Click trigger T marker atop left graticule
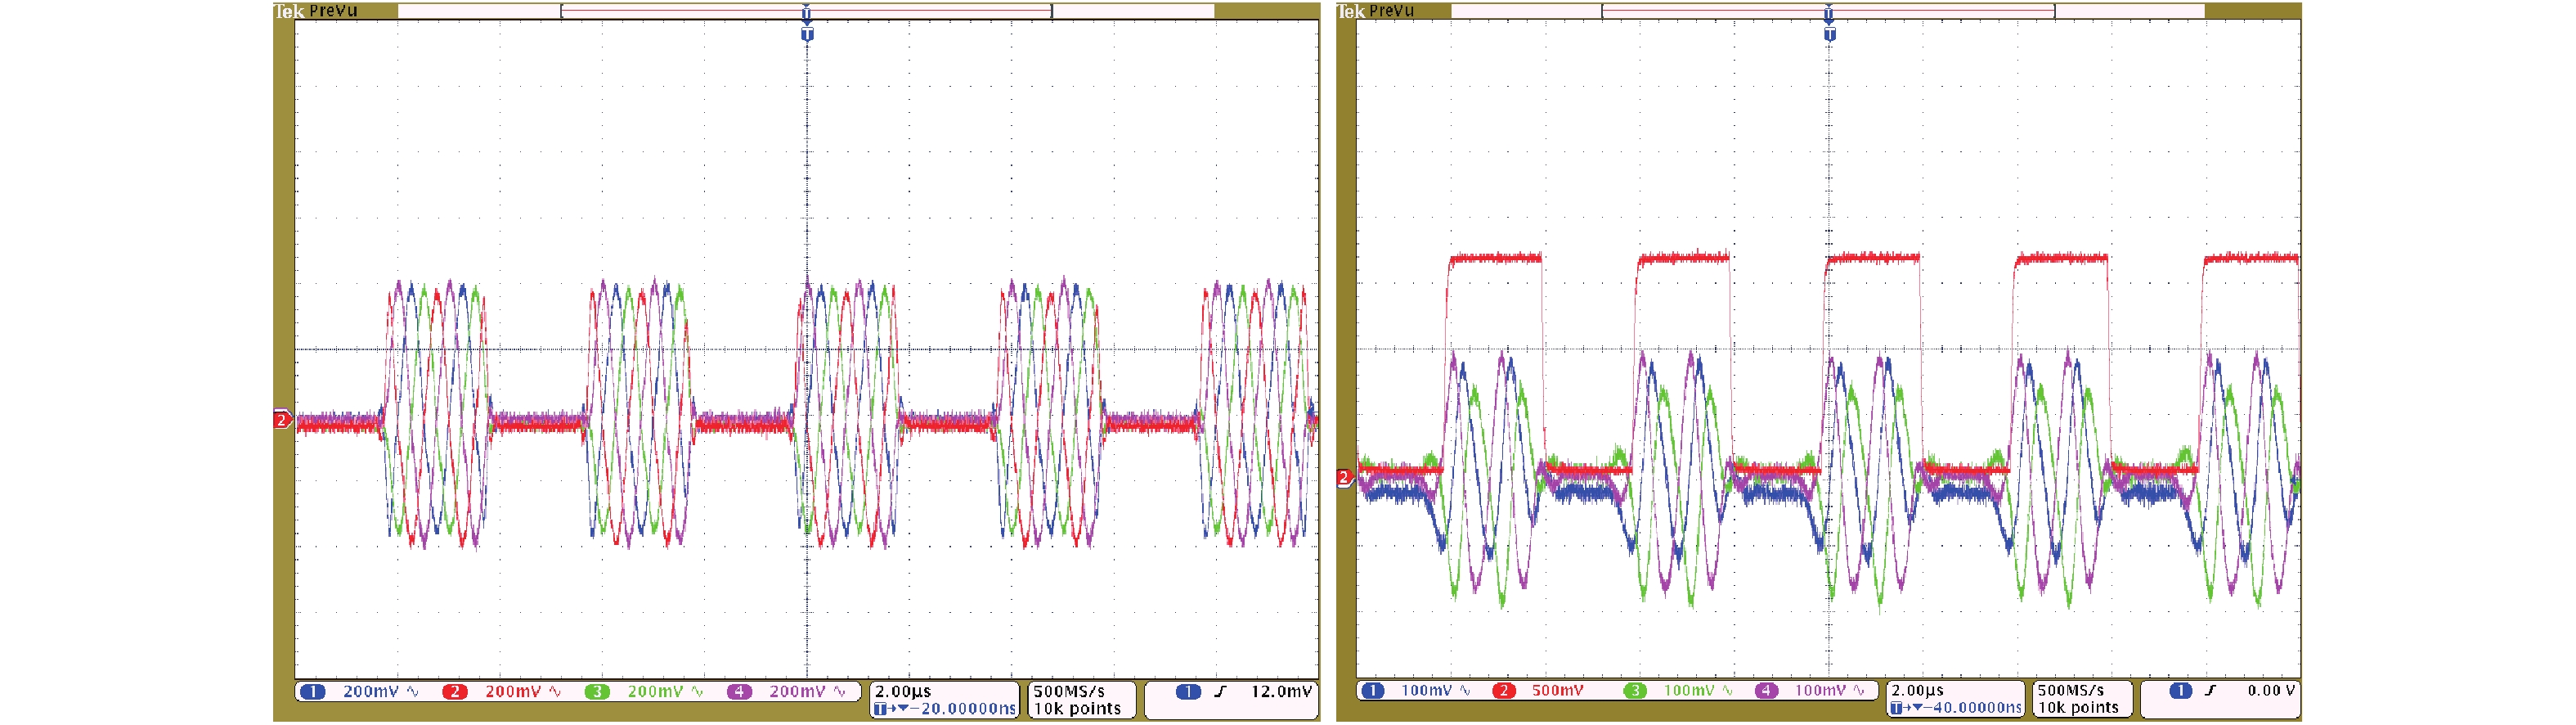The image size is (2576, 725). coord(807,35)
